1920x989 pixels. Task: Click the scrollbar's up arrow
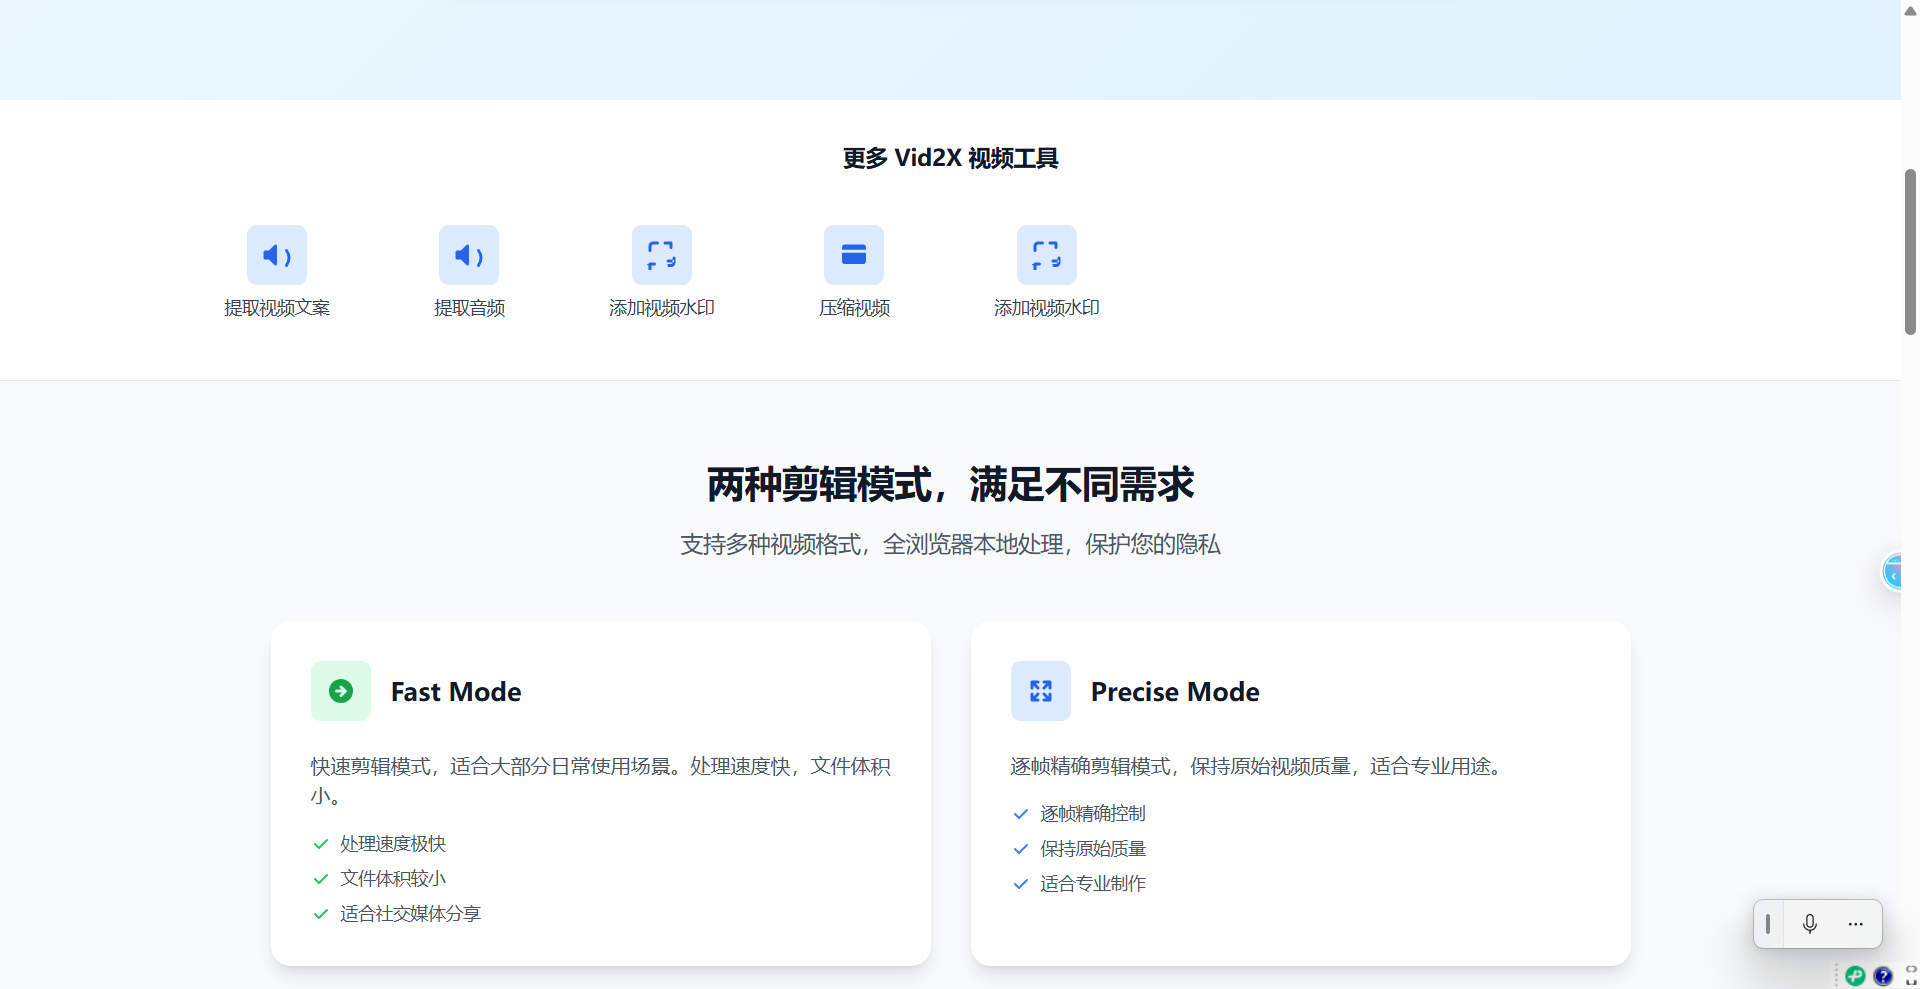1910,10
